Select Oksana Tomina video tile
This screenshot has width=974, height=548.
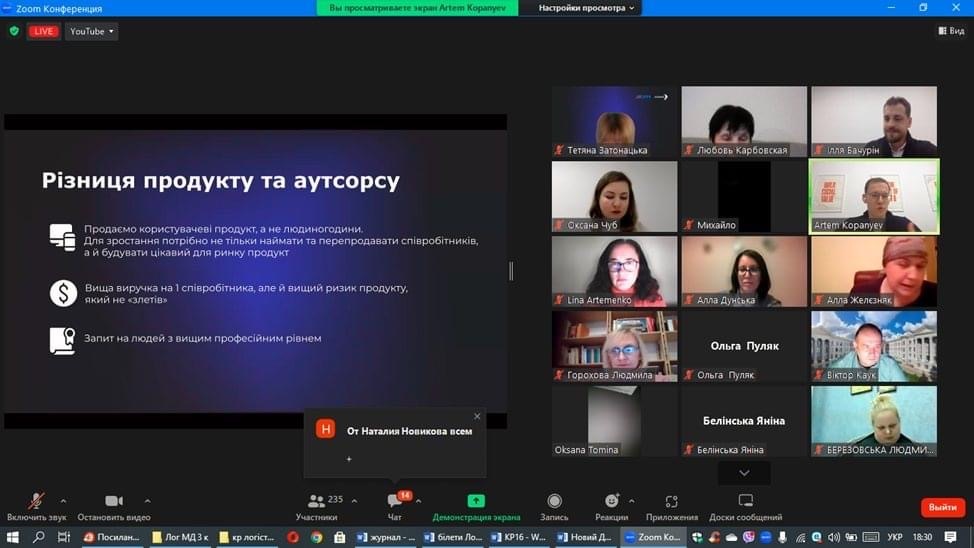point(614,421)
